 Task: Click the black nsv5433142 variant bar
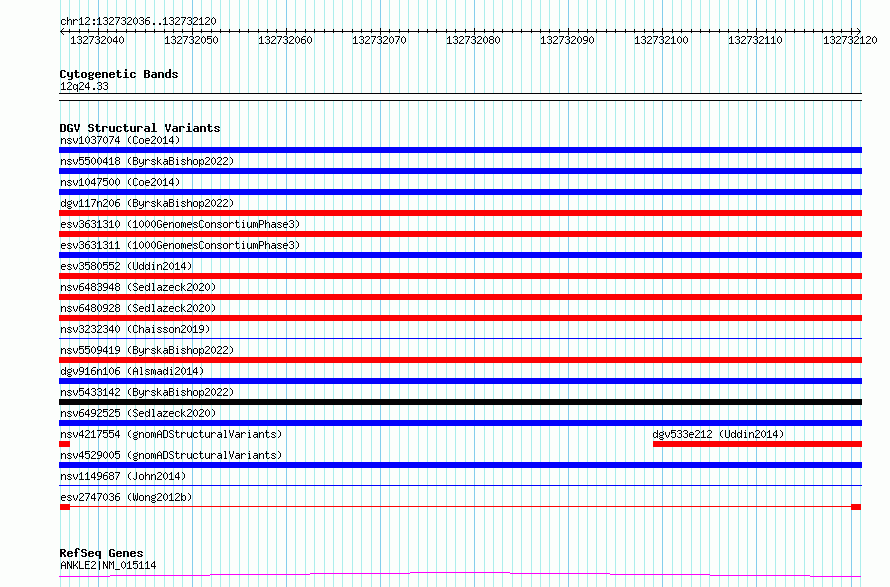point(460,402)
